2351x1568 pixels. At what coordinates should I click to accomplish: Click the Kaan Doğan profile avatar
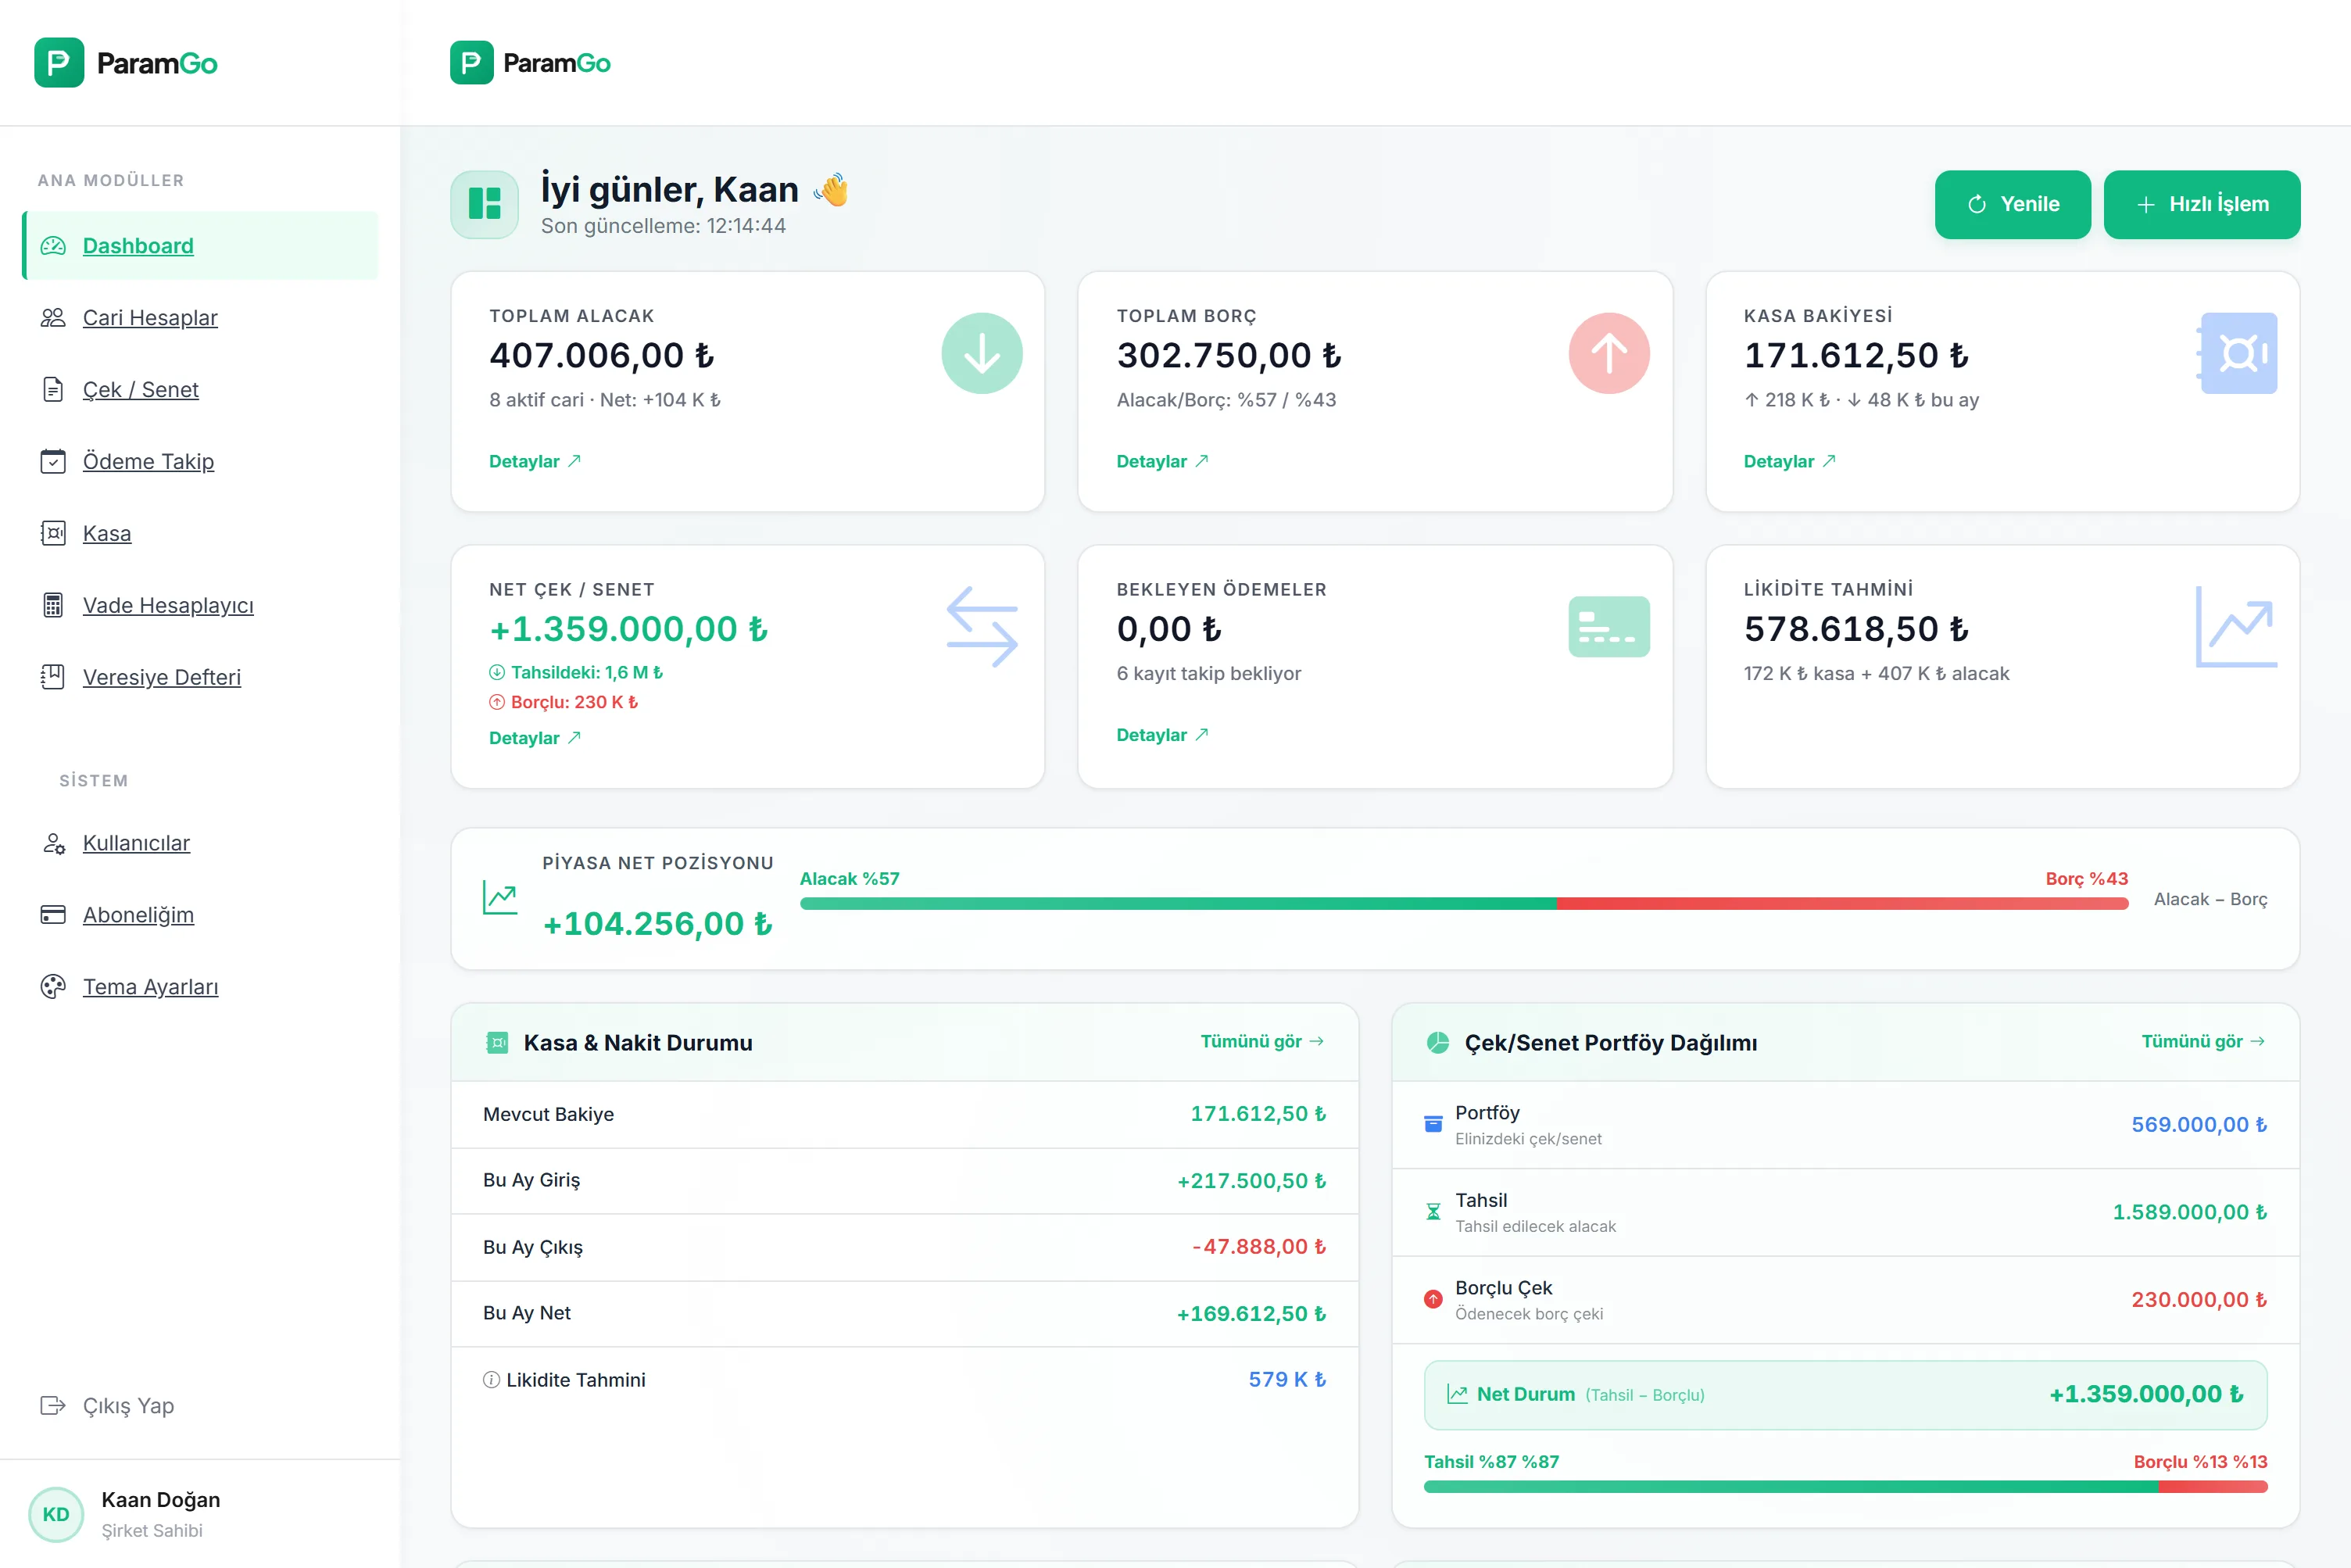[56, 1514]
